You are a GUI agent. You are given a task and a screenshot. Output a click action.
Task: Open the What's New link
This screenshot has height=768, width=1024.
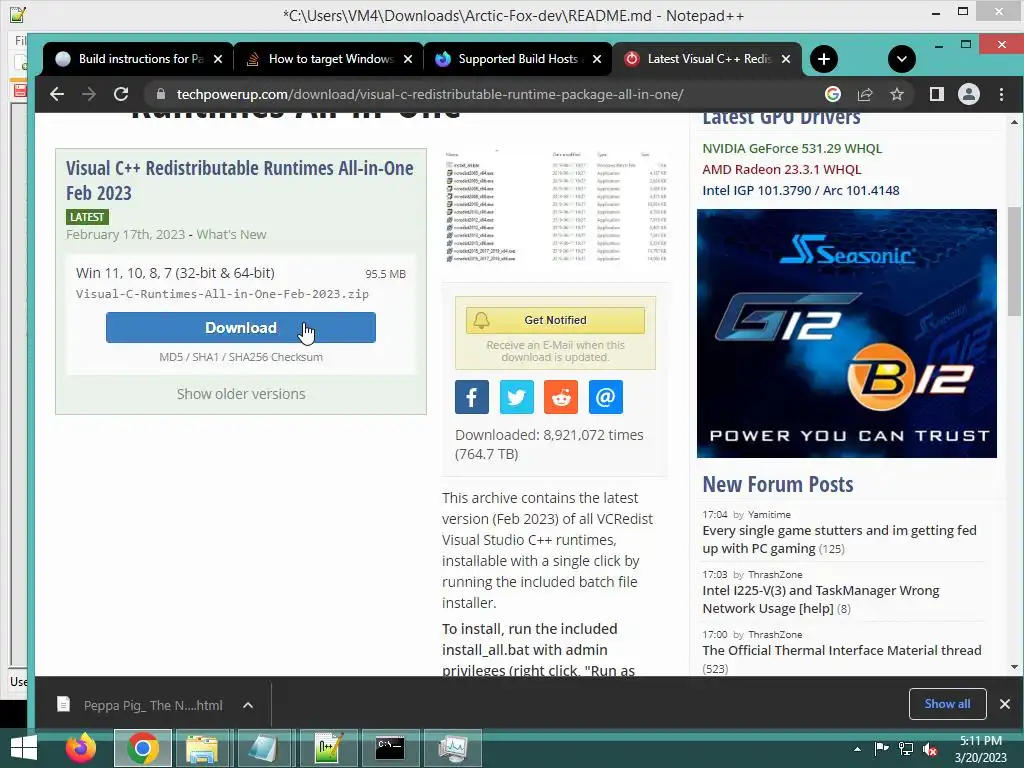coord(231,234)
